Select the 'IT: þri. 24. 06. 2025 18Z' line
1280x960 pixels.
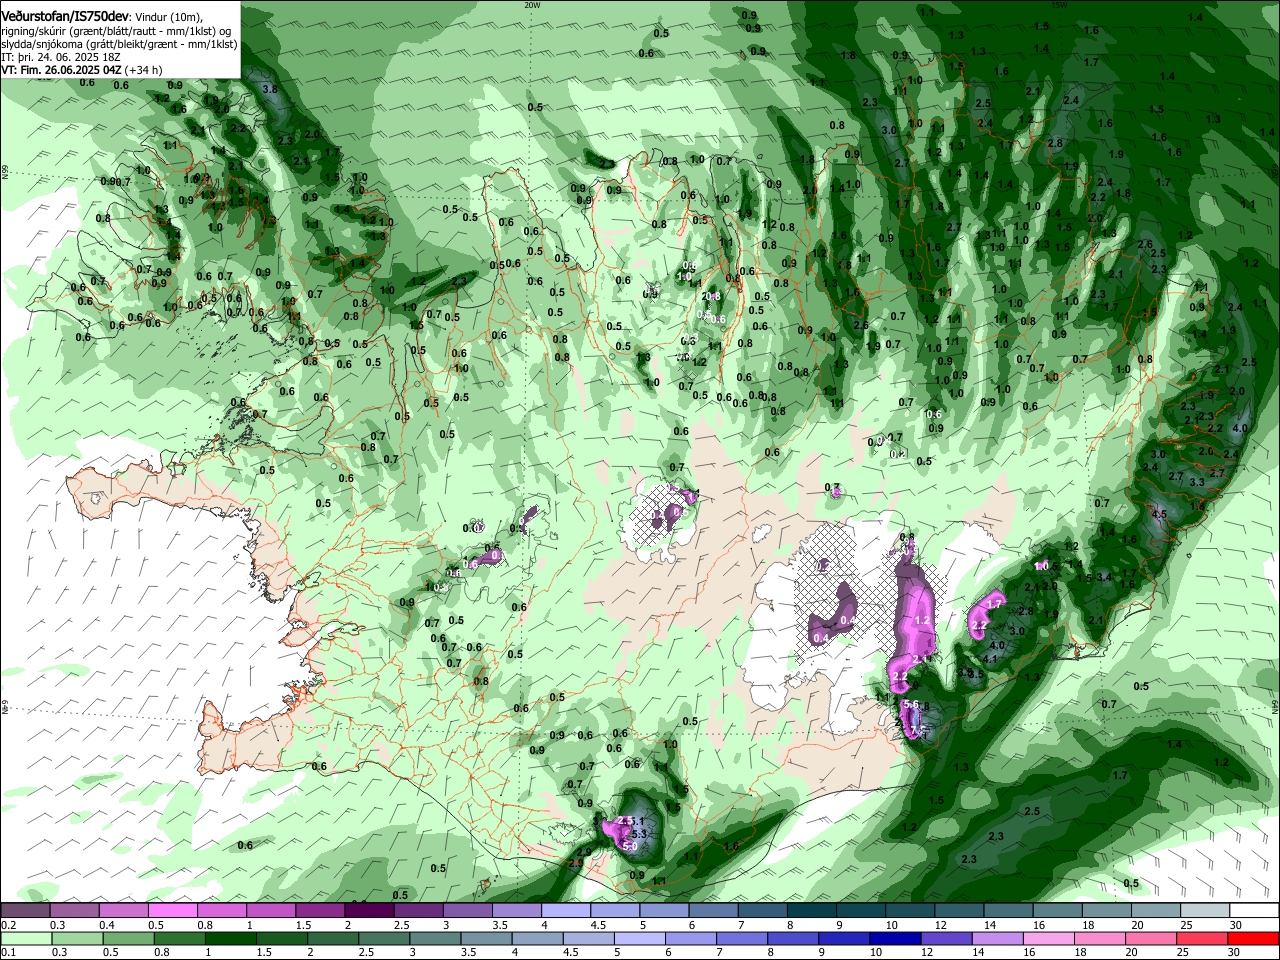point(61,57)
